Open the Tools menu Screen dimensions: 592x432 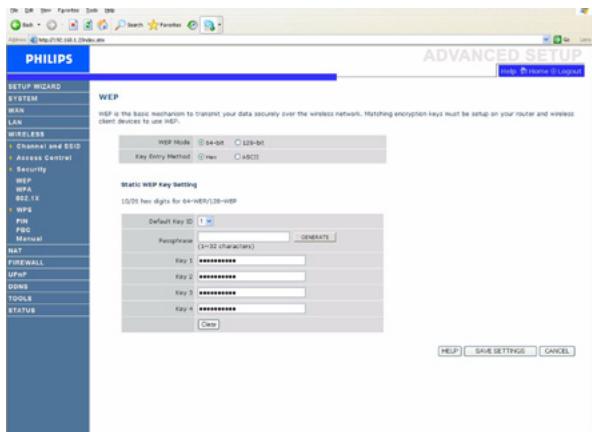coord(92,10)
